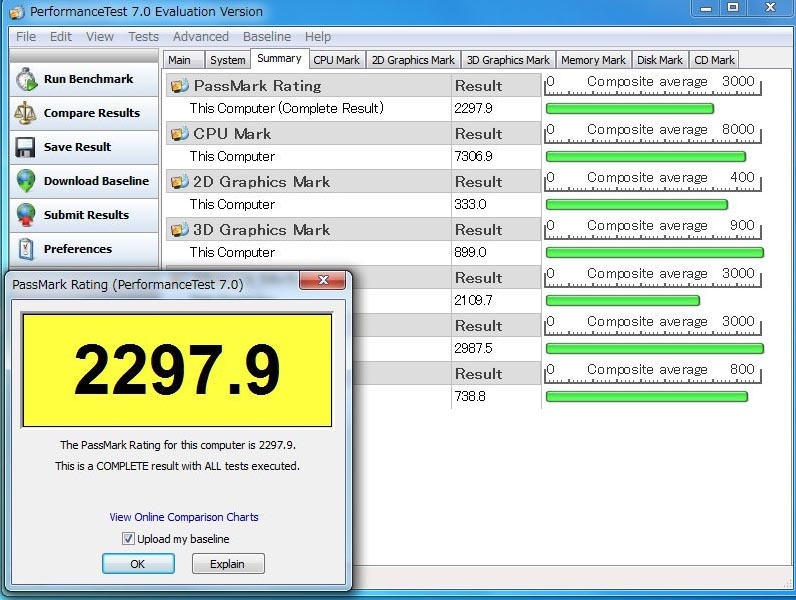The width and height of the screenshot is (796, 600).
Task: Open the Tests menu
Action: [x=143, y=37]
